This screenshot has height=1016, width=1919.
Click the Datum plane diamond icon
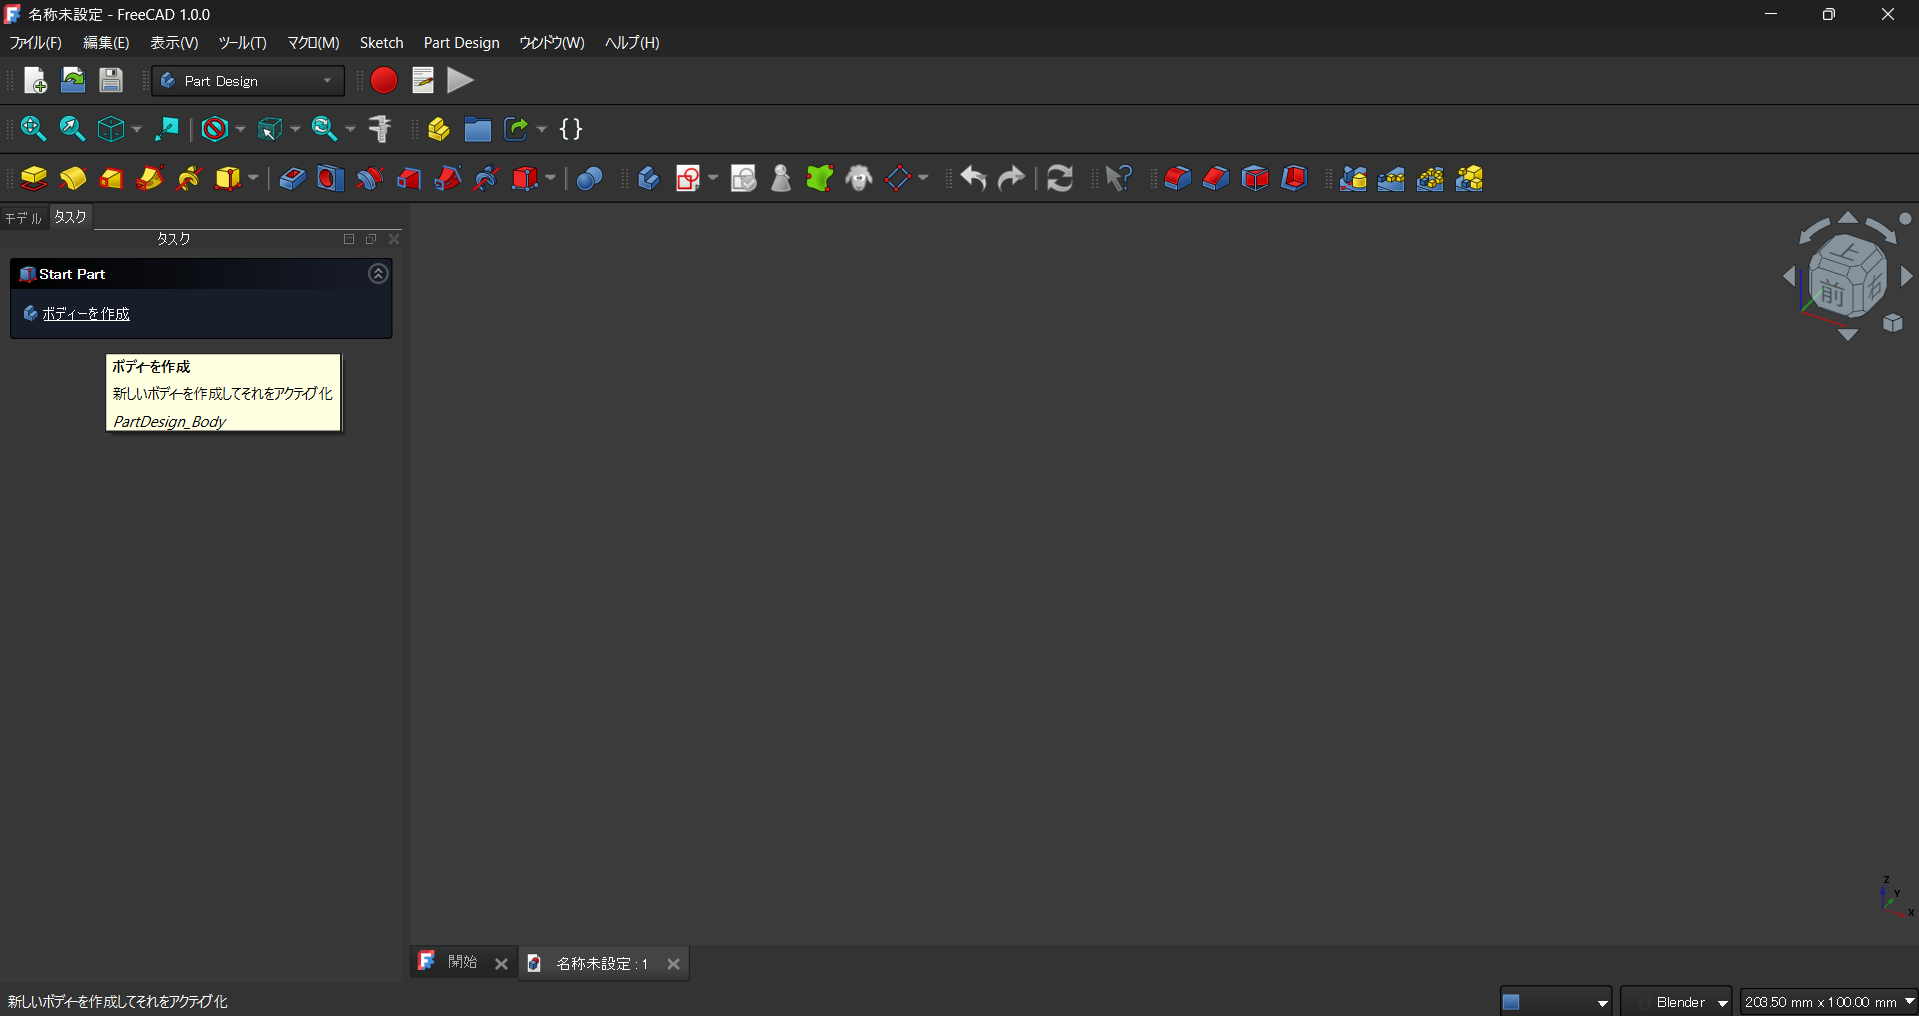tap(898, 179)
